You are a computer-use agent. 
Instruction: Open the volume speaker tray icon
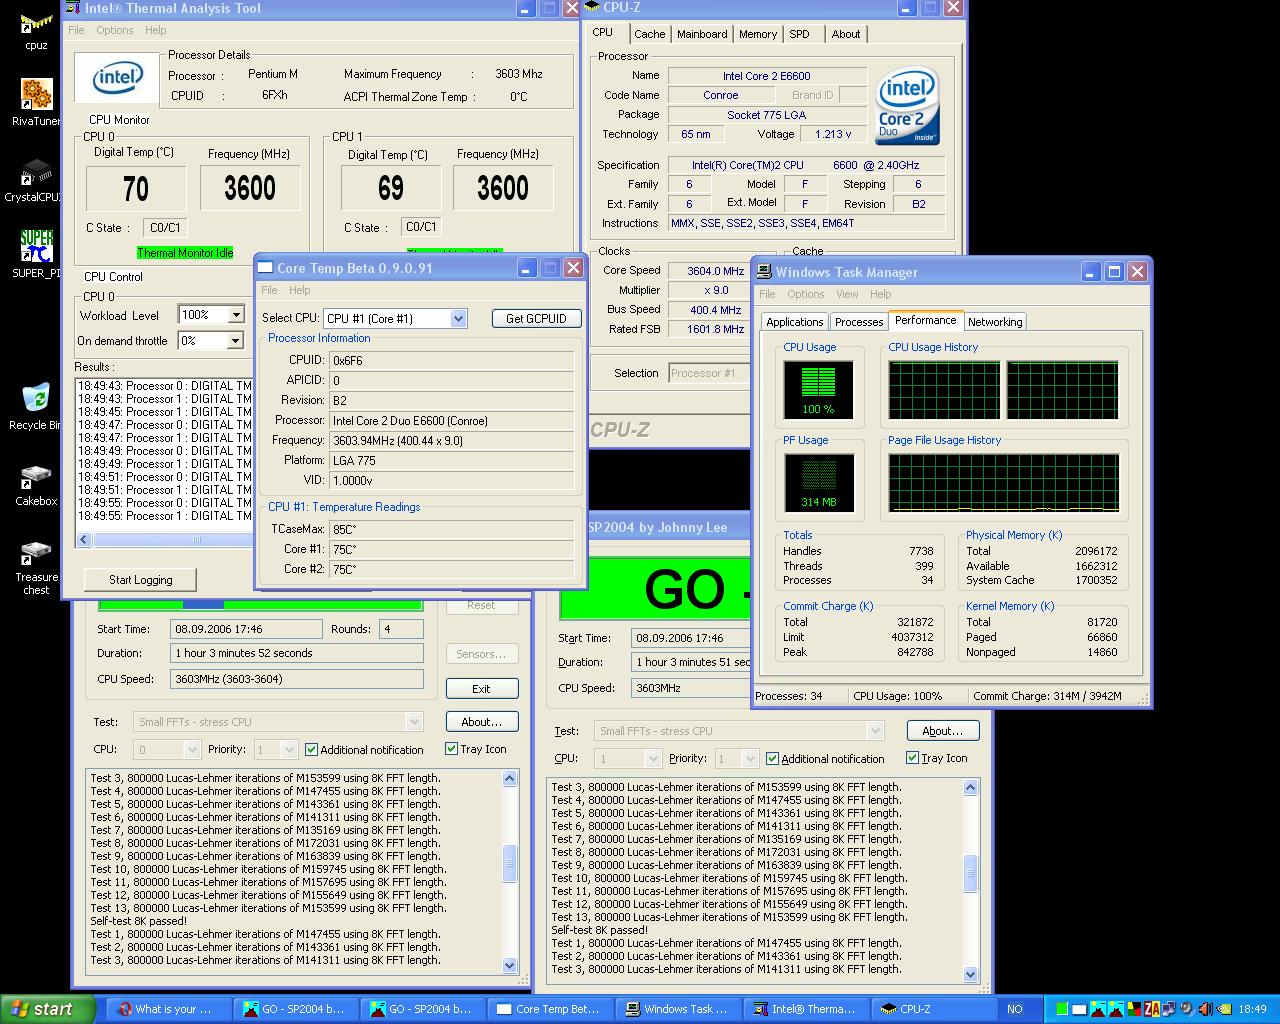tap(1205, 1009)
